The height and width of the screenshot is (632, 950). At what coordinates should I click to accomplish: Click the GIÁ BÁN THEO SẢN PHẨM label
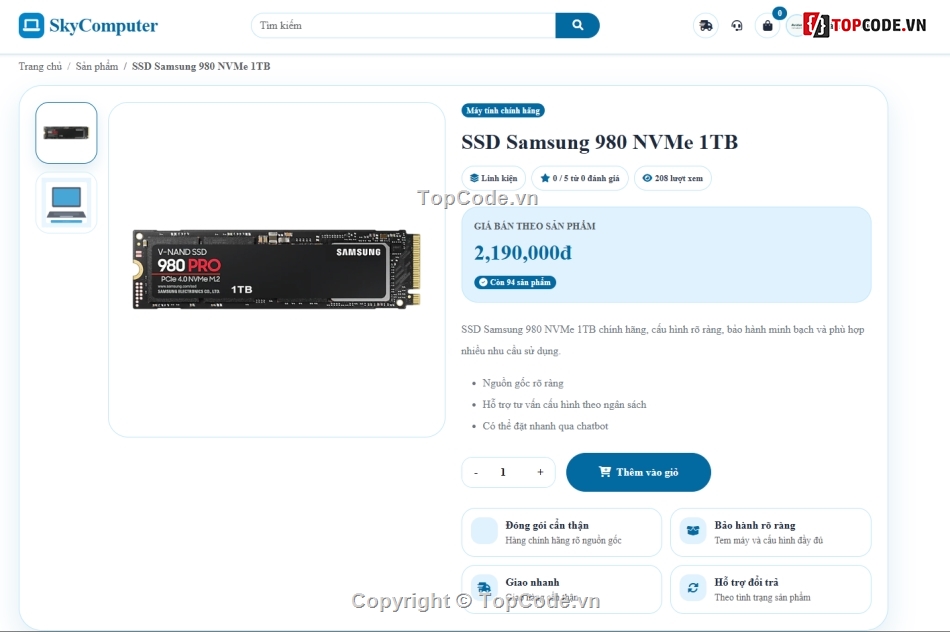point(535,226)
